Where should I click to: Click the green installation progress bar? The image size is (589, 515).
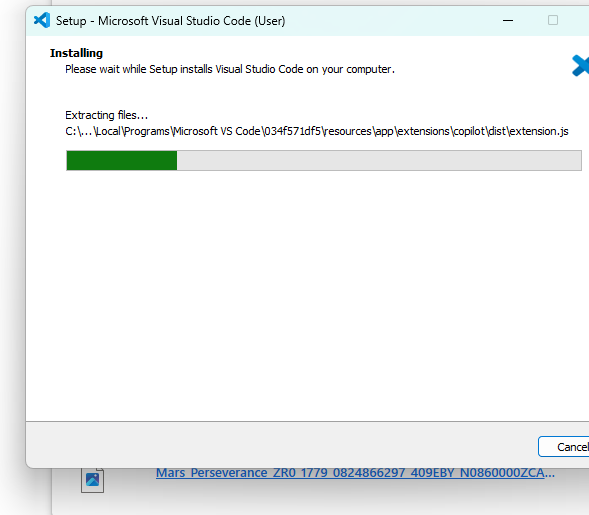[x=324, y=160]
